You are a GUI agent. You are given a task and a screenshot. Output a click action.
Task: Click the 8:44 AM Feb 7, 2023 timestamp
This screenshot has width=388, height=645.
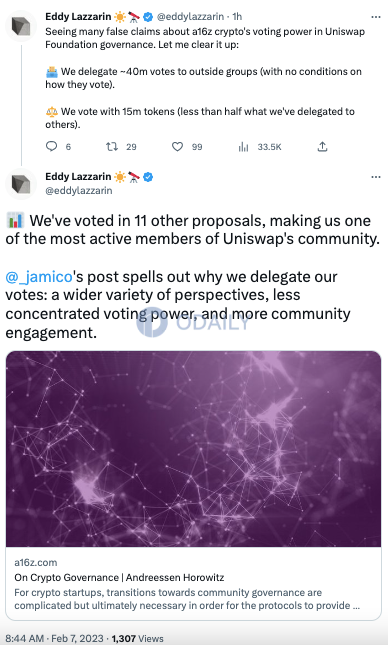tap(54, 638)
